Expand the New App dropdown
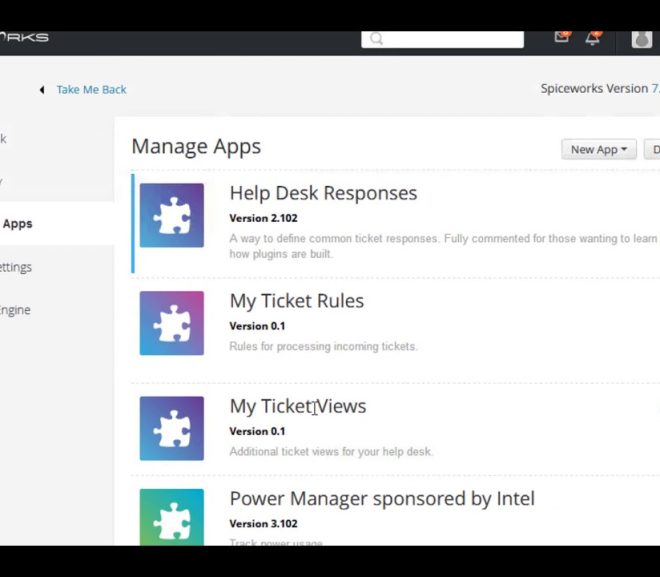 pos(599,149)
